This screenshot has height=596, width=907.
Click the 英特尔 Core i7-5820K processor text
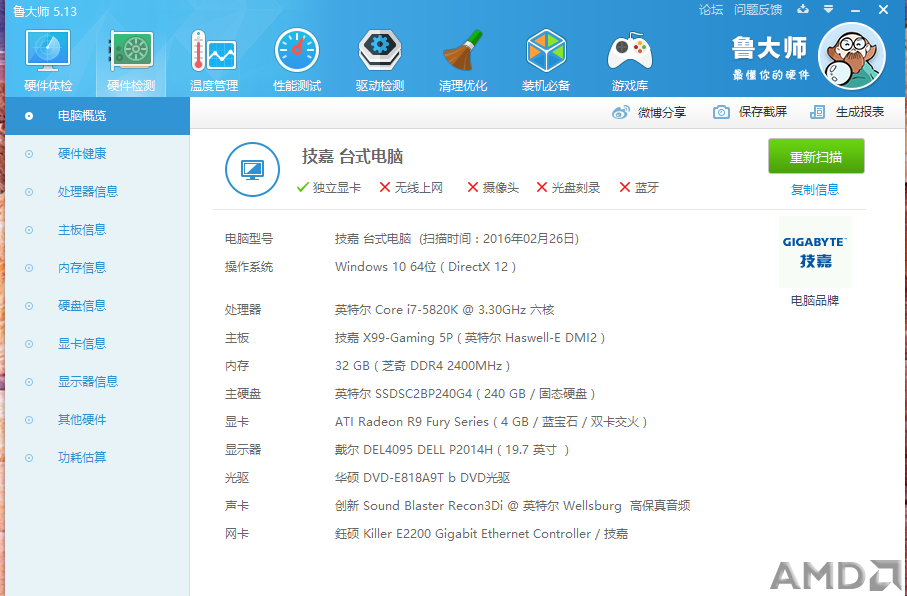444,310
